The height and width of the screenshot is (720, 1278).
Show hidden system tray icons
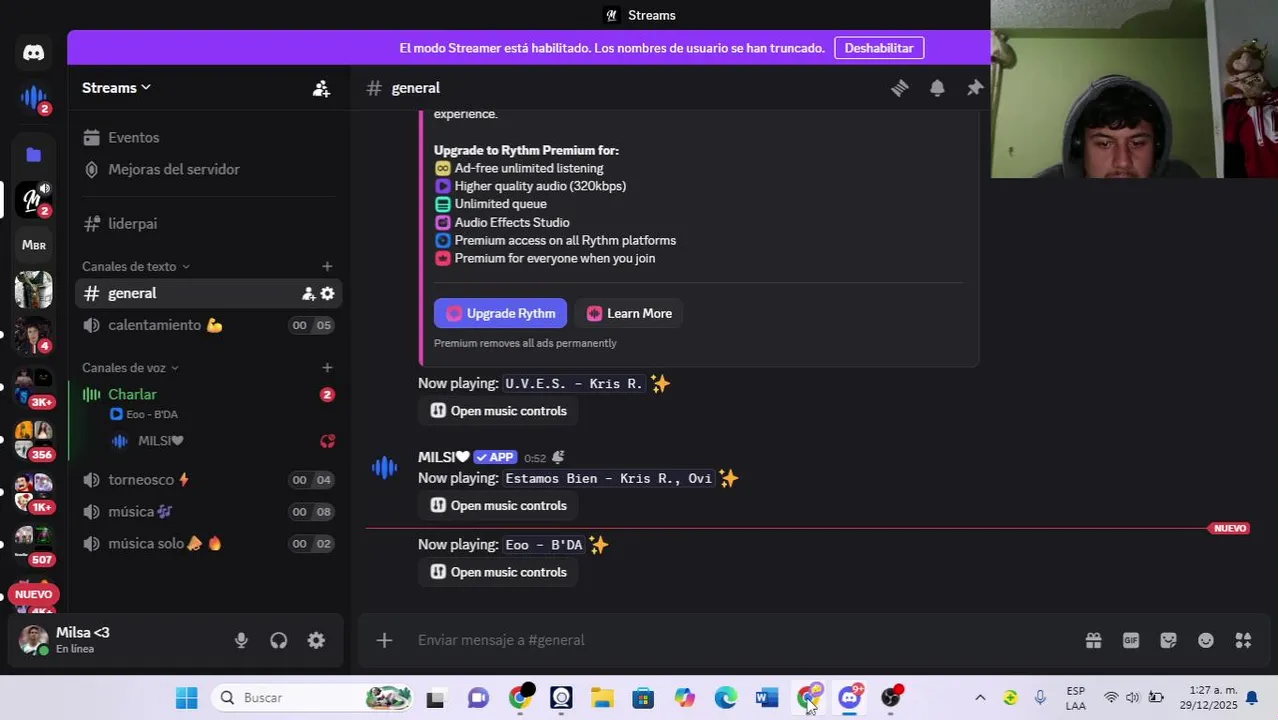click(980, 698)
